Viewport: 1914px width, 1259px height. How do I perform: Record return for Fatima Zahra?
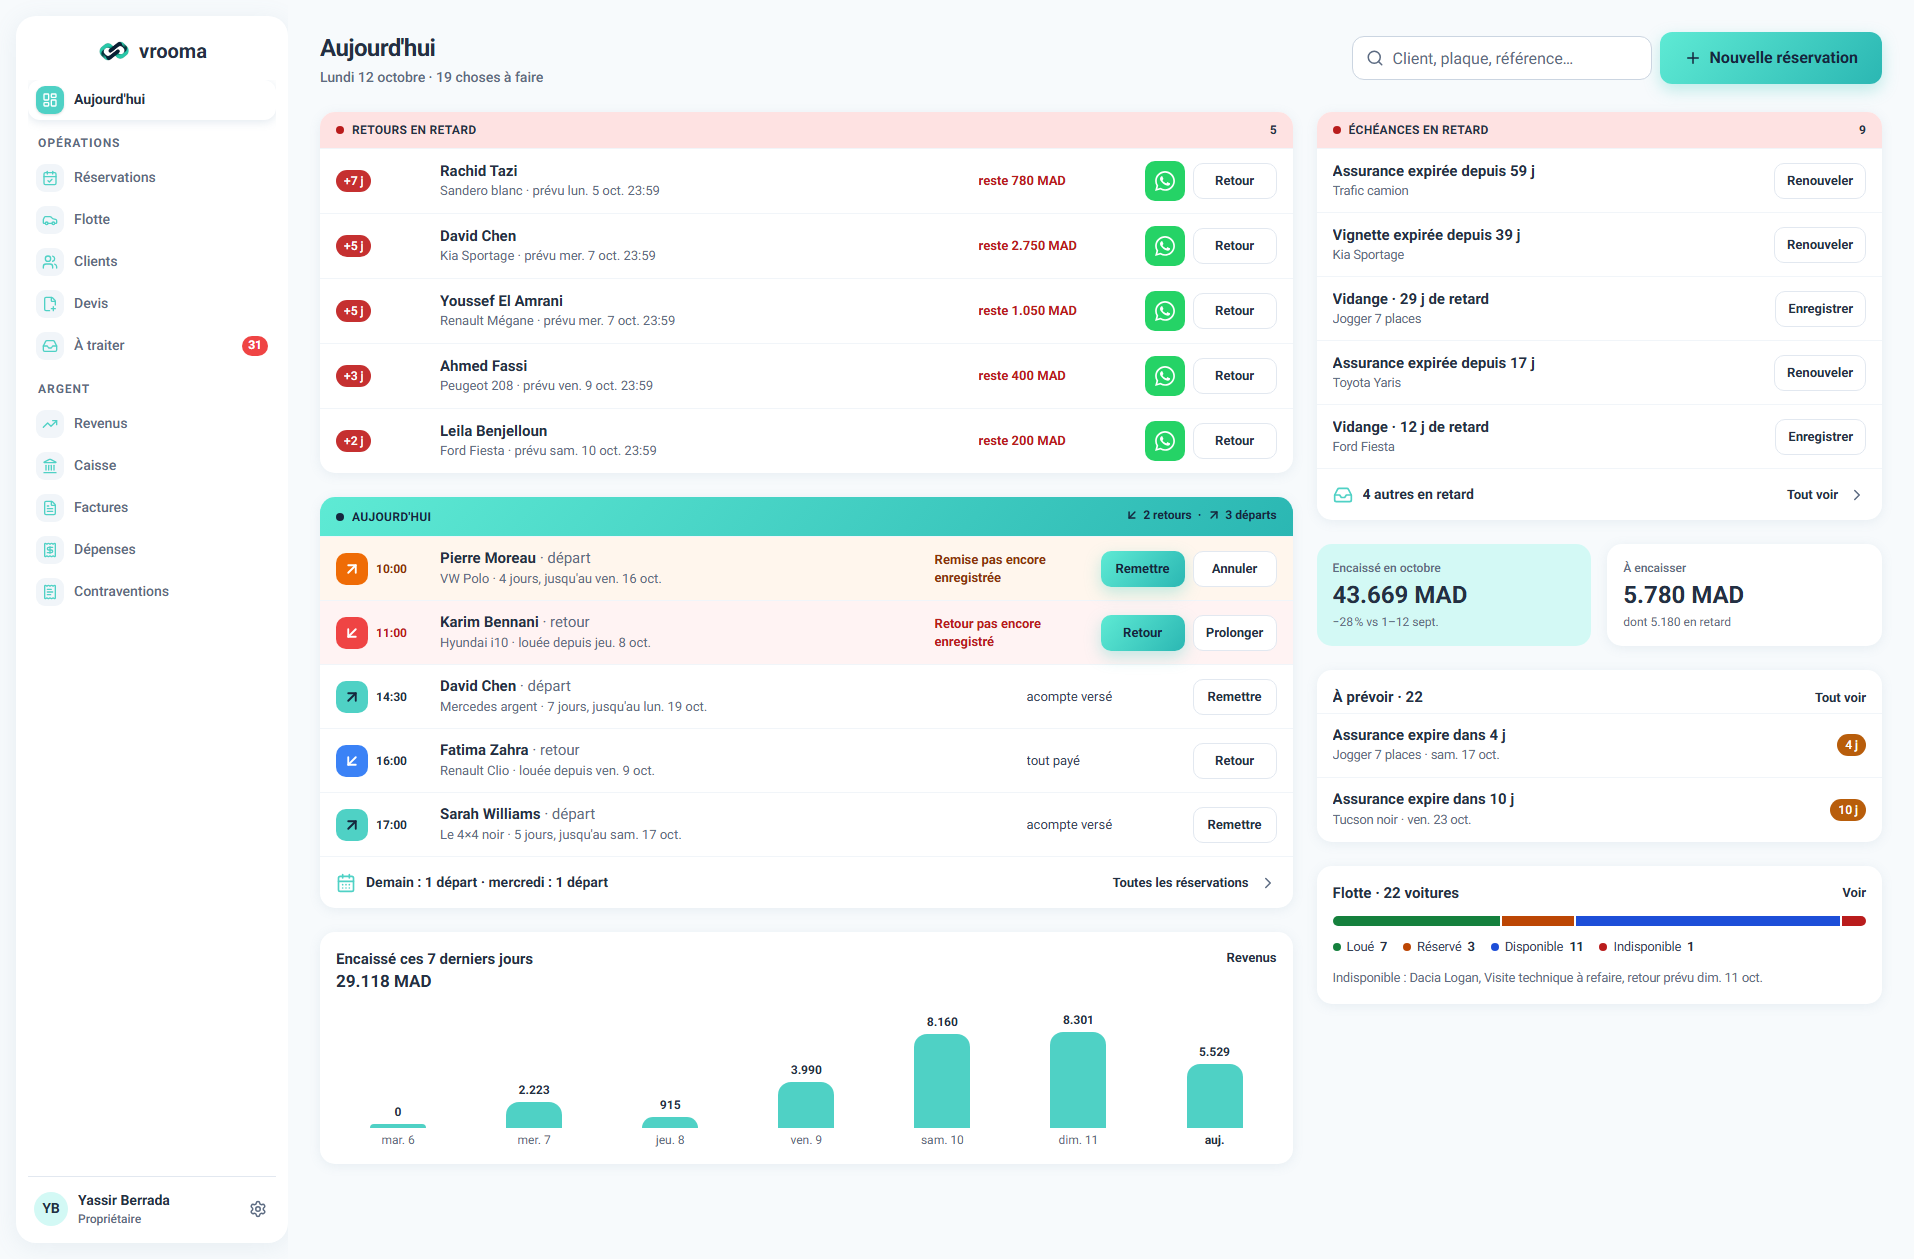[1234, 761]
